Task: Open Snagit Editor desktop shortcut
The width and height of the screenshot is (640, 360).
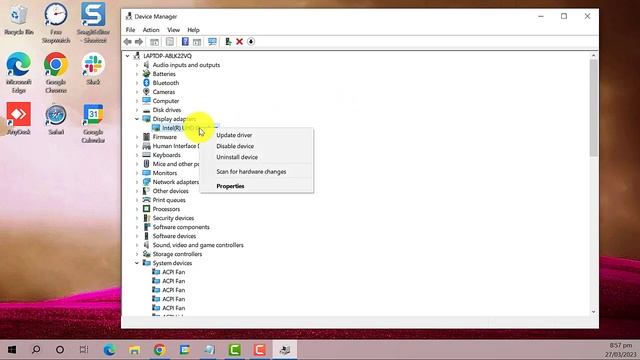Action: point(93,23)
